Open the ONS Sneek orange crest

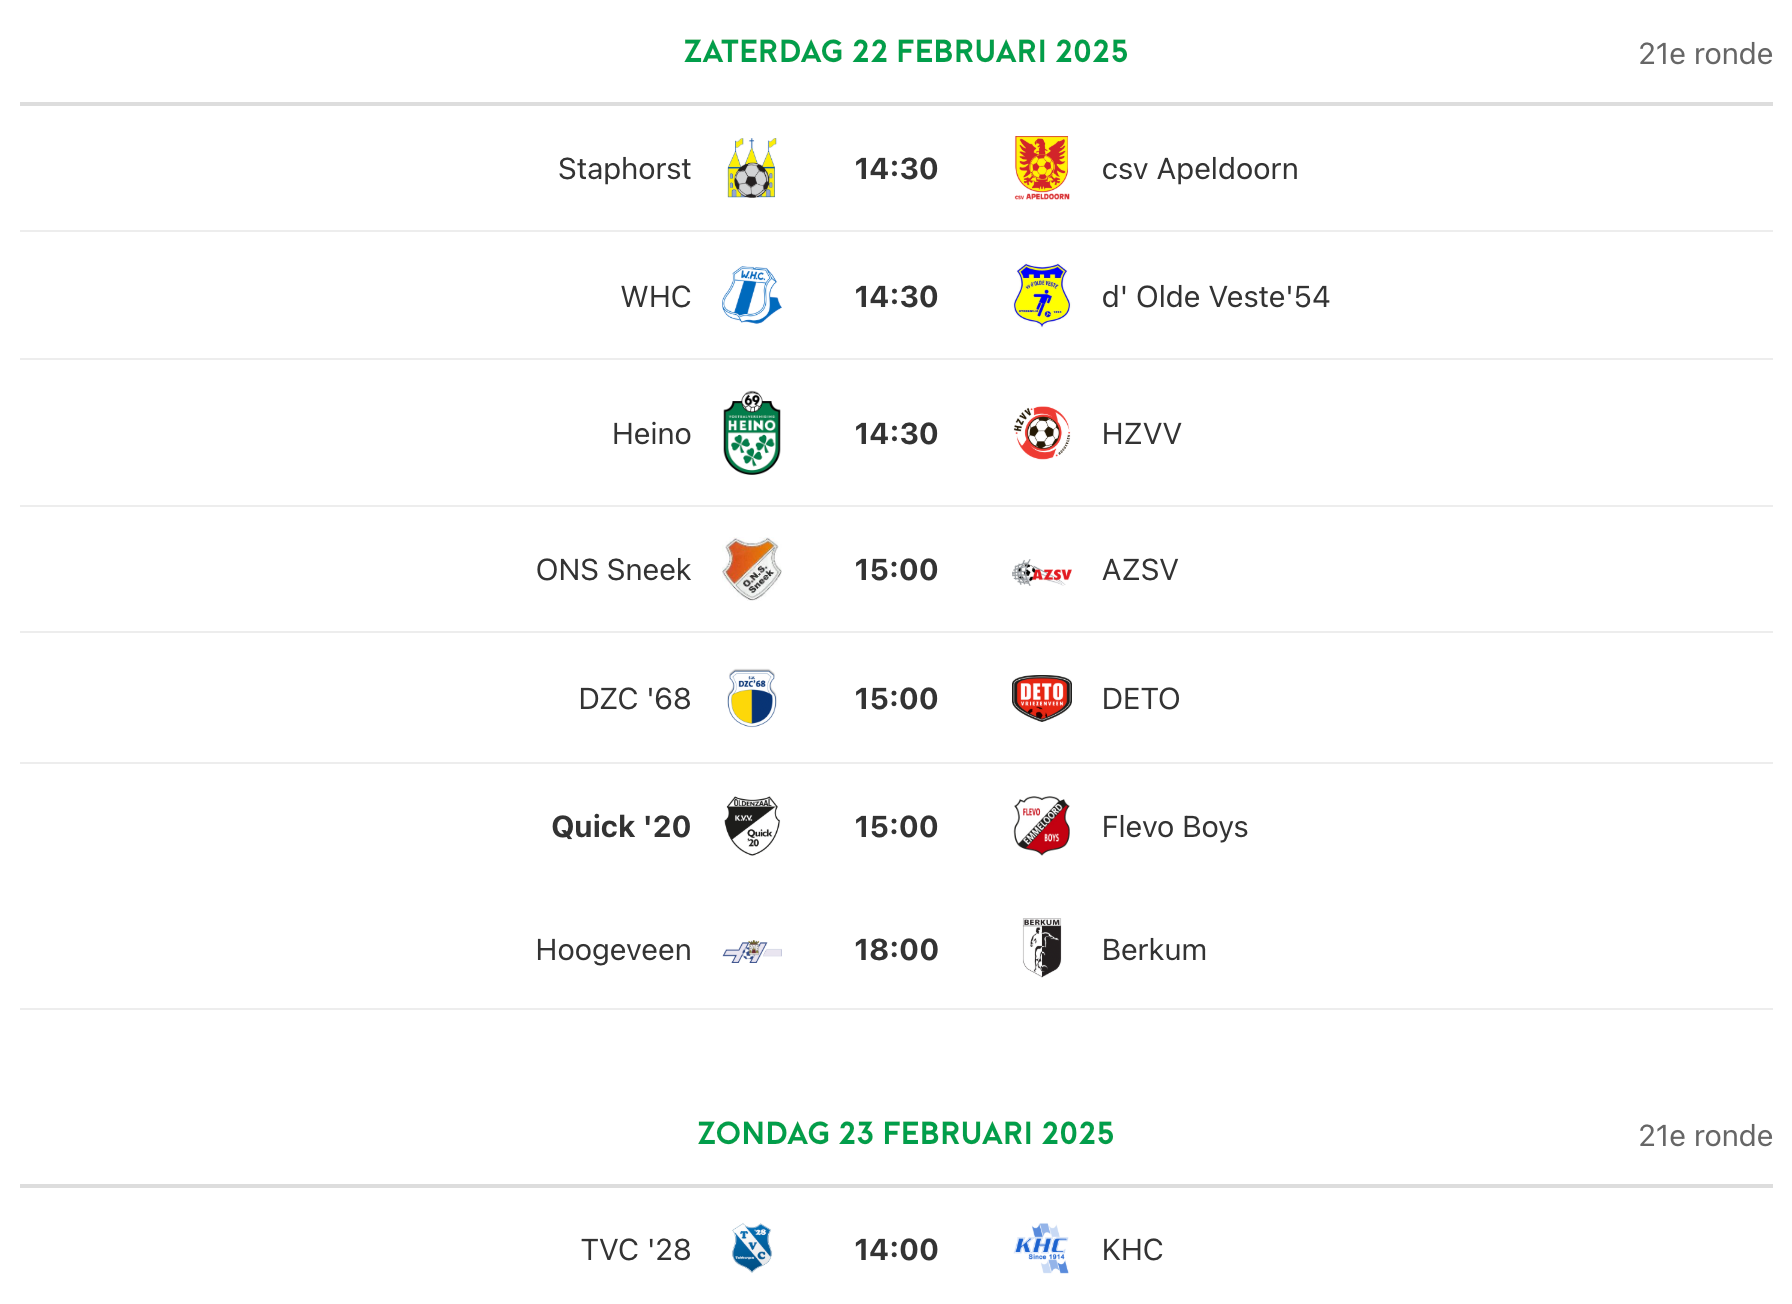click(x=752, y=569)
